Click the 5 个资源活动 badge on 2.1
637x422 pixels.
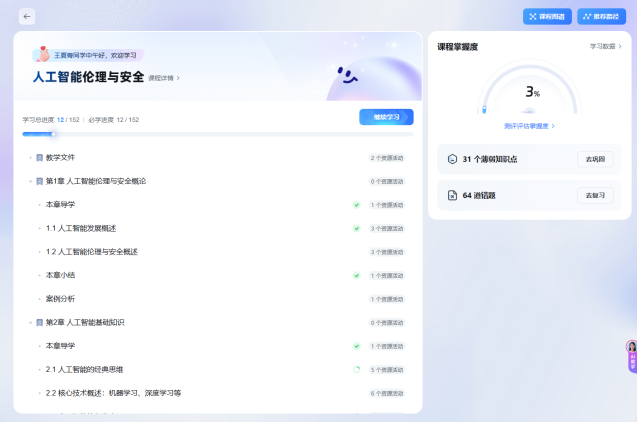point(387,370)
